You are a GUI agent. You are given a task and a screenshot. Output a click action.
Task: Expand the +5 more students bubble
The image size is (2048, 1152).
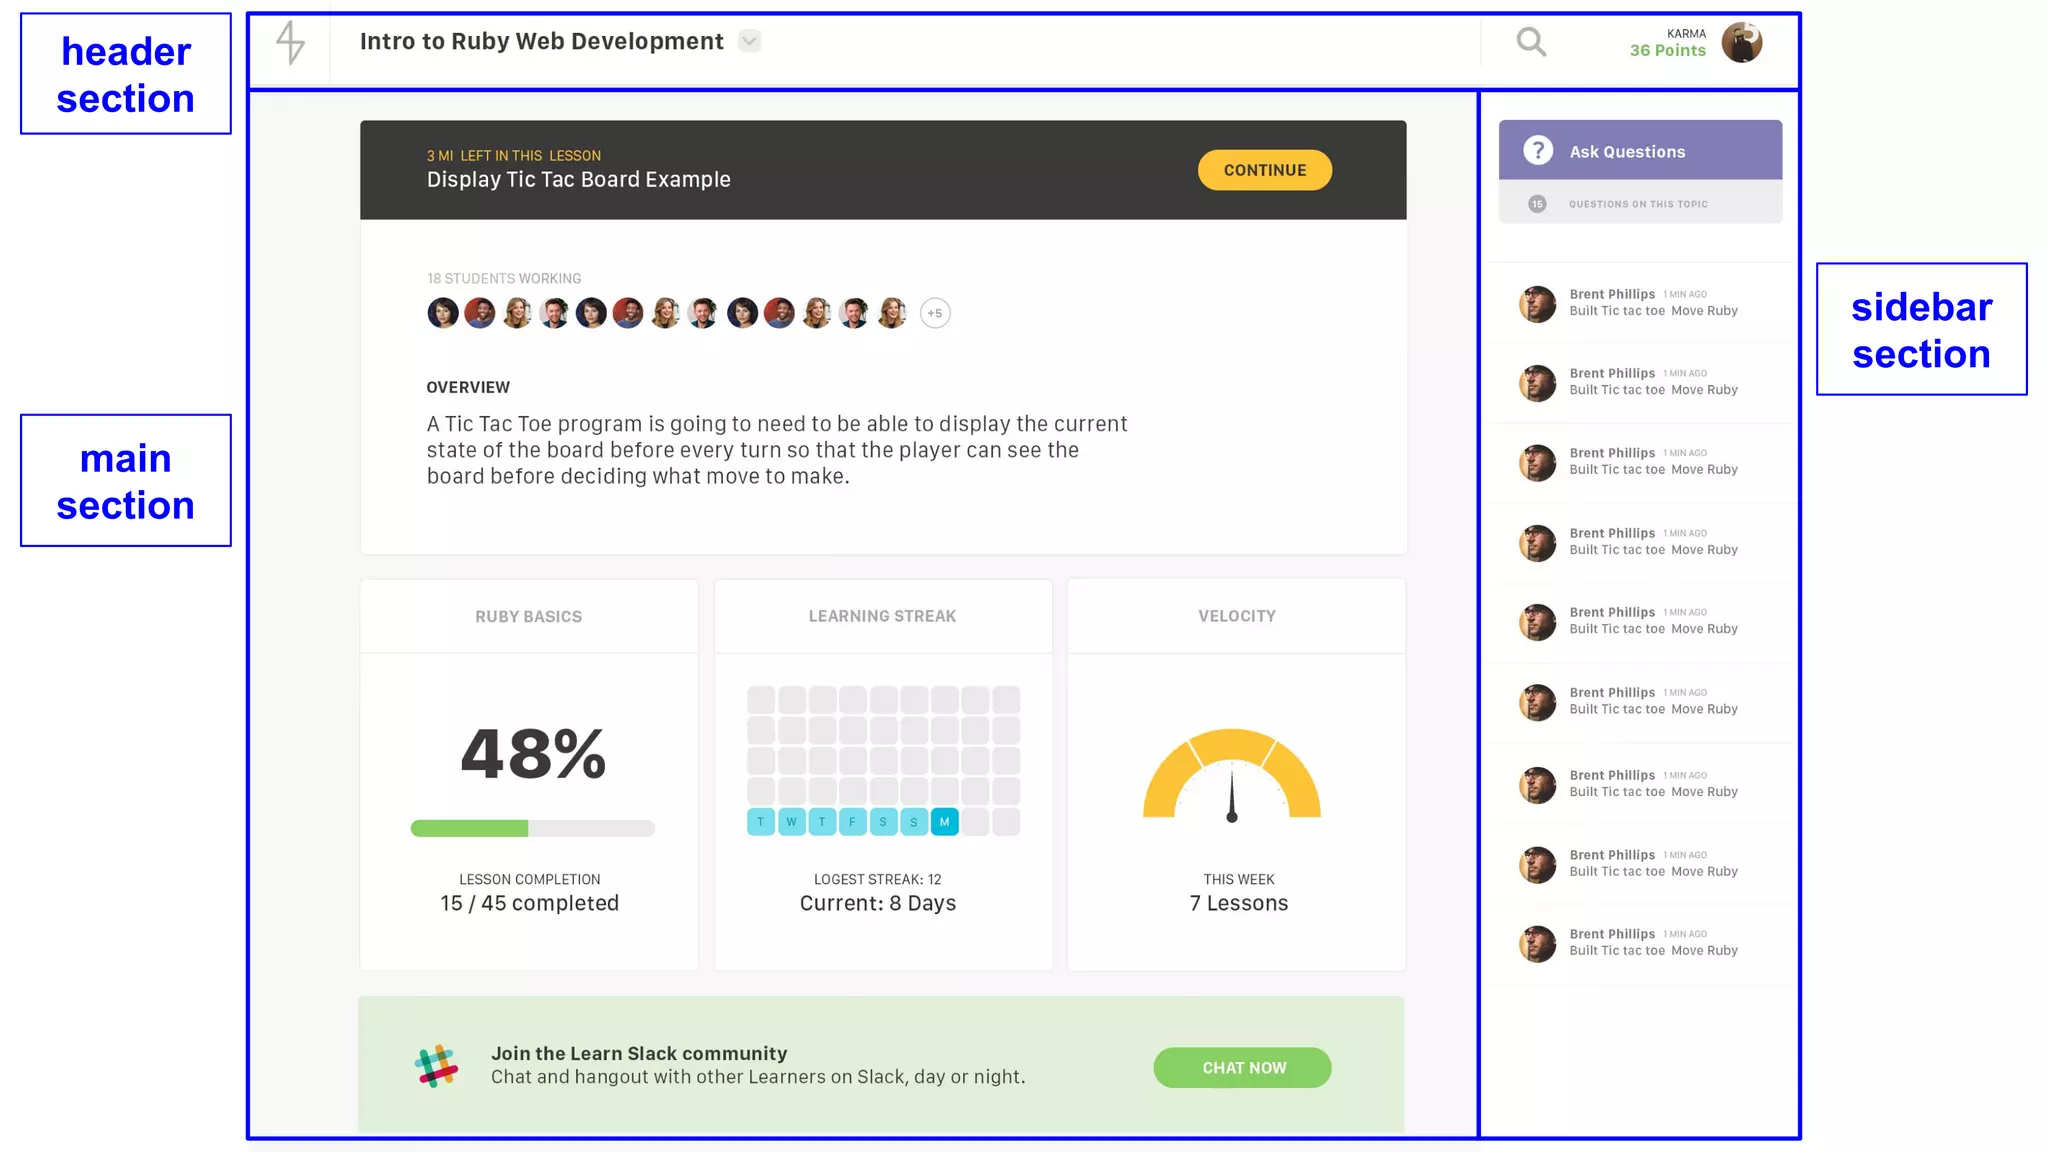point(935,313)
